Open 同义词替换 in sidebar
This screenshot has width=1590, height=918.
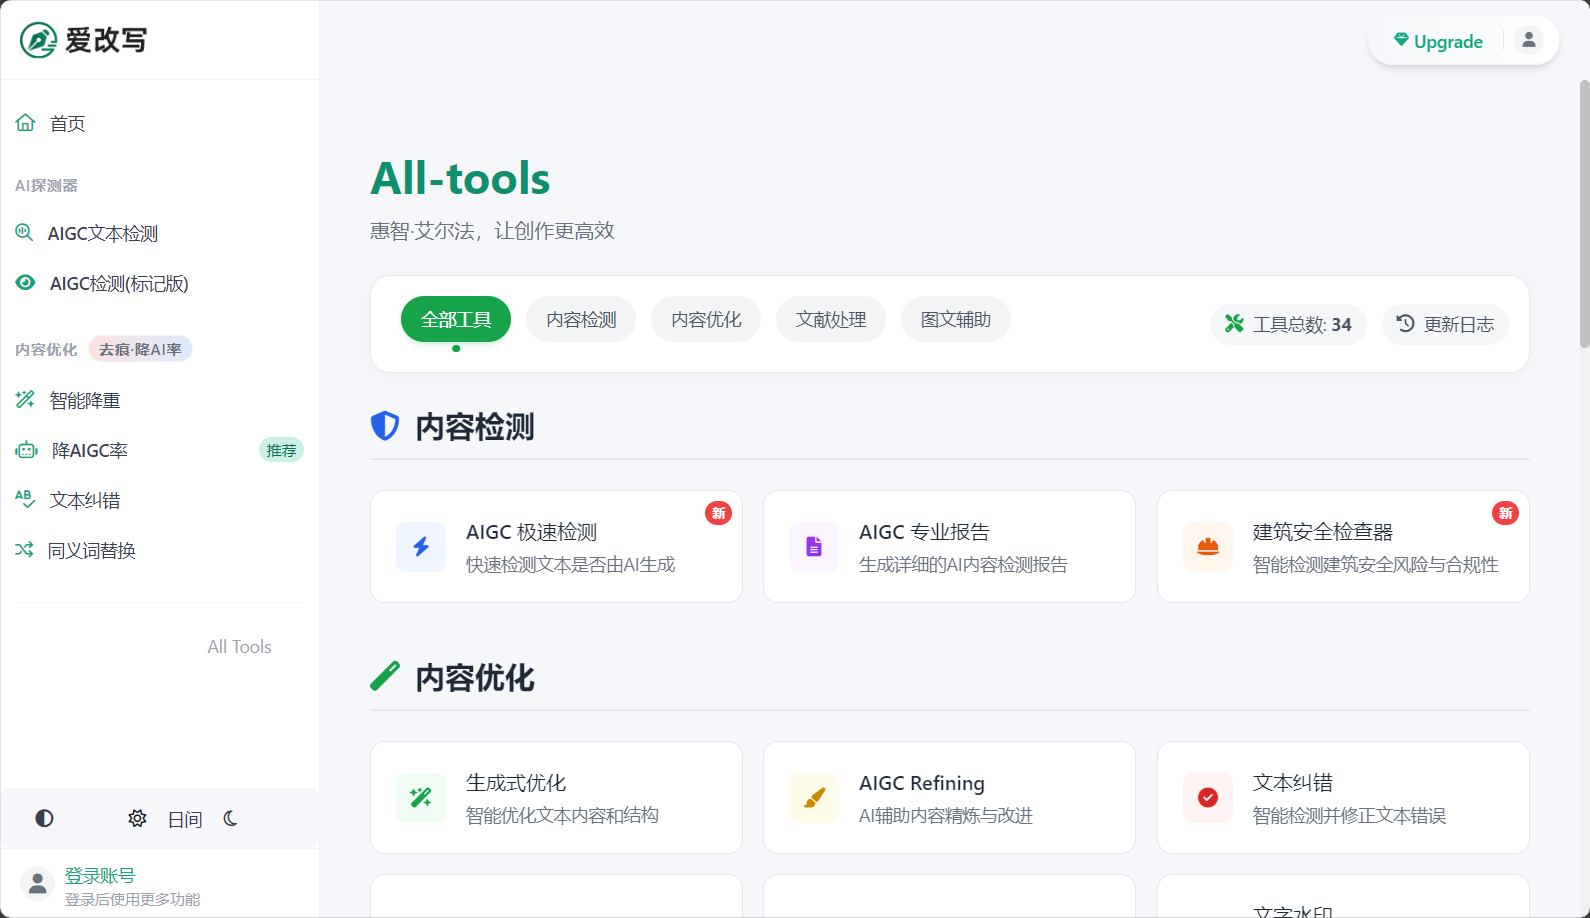160,550
